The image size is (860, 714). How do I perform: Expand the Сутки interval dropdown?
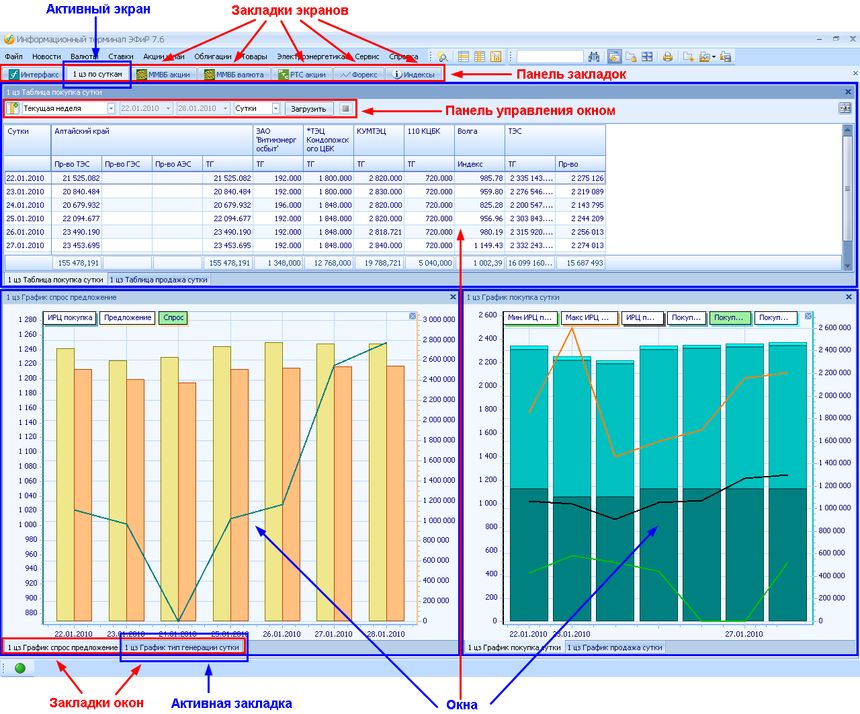(277, 108)
